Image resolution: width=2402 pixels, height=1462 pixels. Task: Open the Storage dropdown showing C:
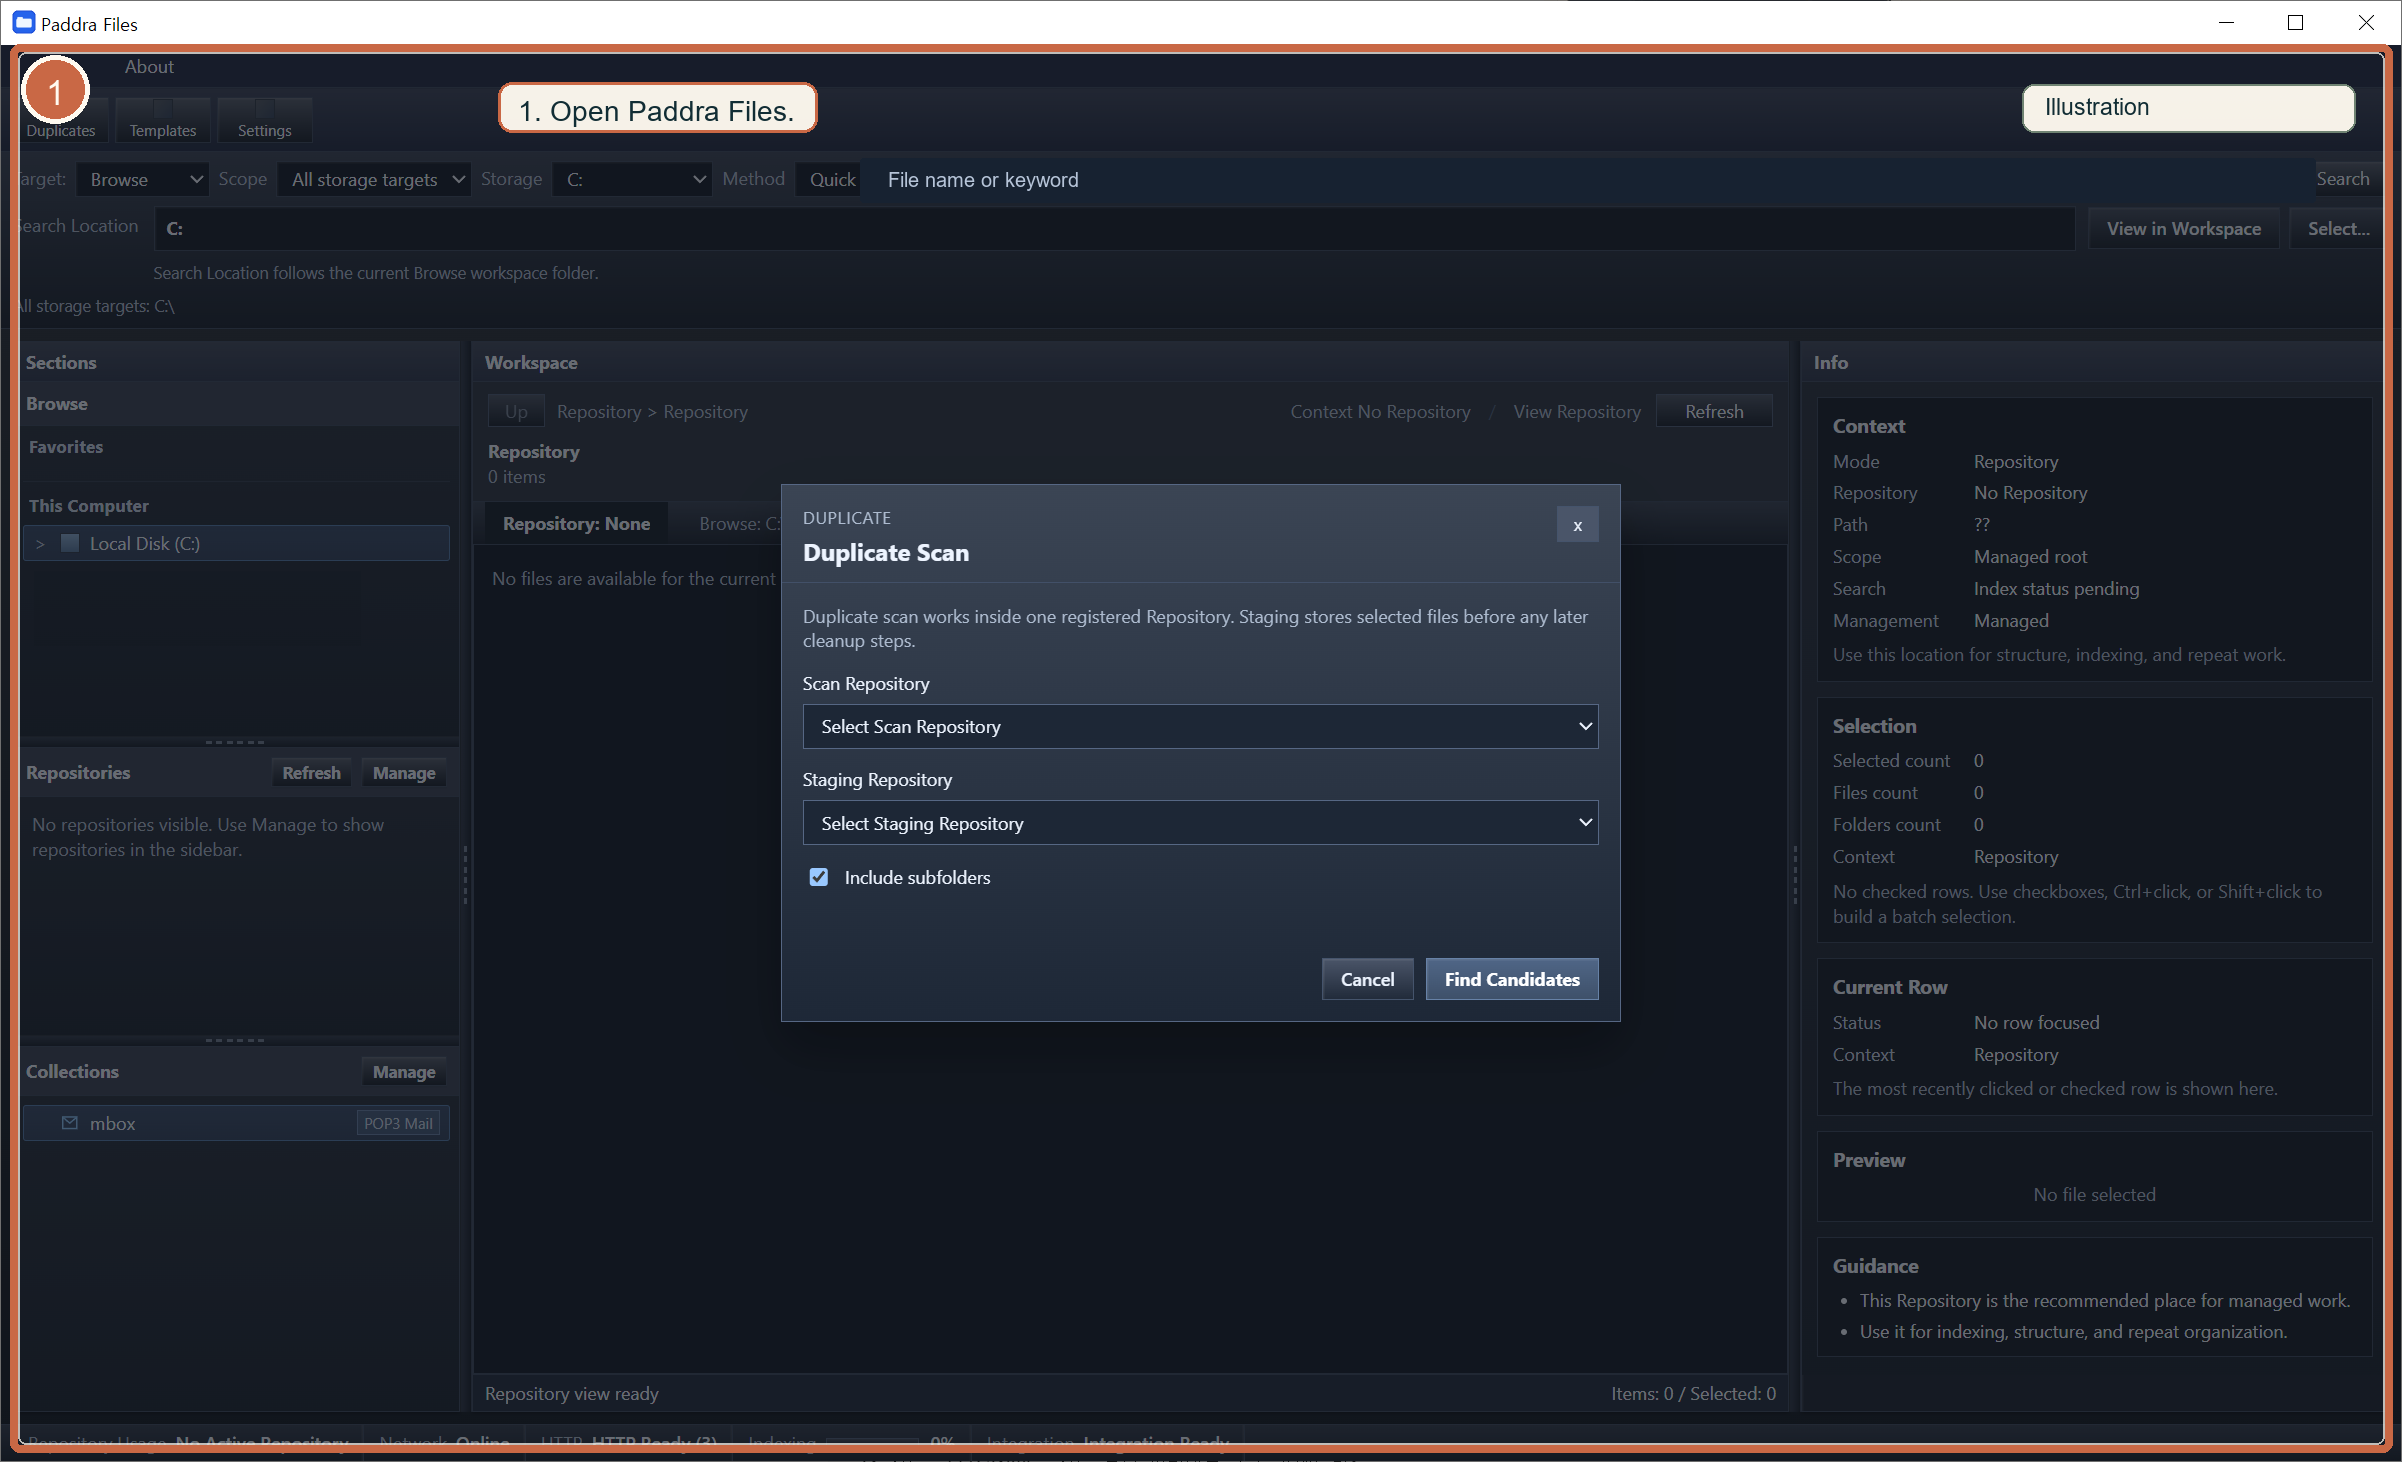click(632, 180)
